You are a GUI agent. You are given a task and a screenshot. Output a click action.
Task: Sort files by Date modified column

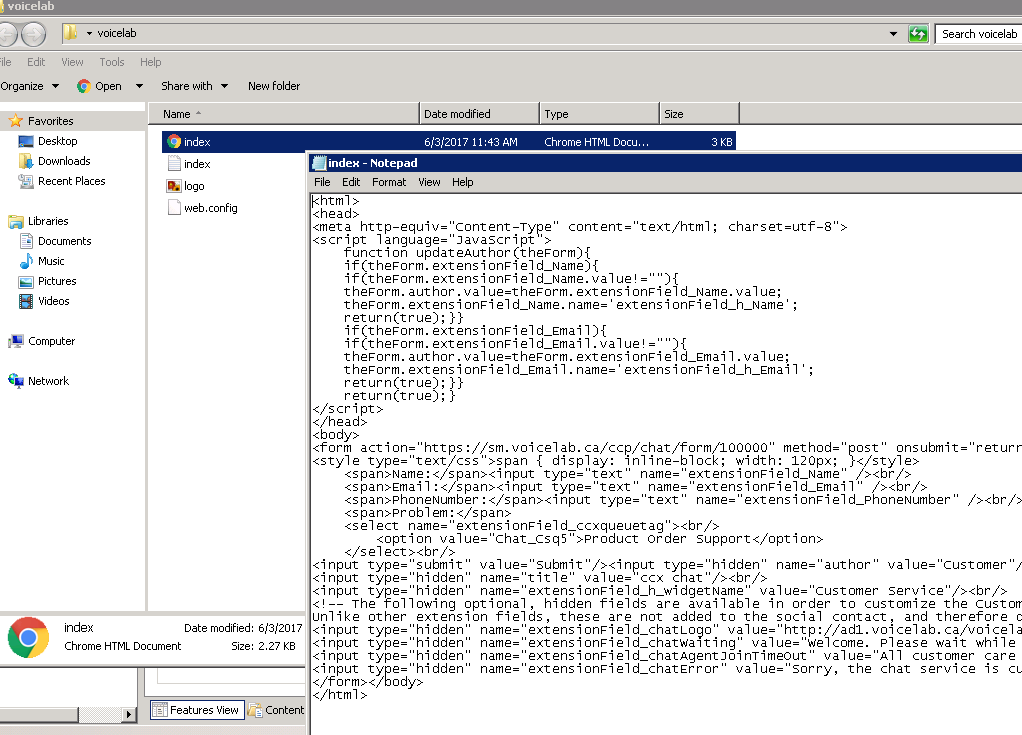point(479,113)
